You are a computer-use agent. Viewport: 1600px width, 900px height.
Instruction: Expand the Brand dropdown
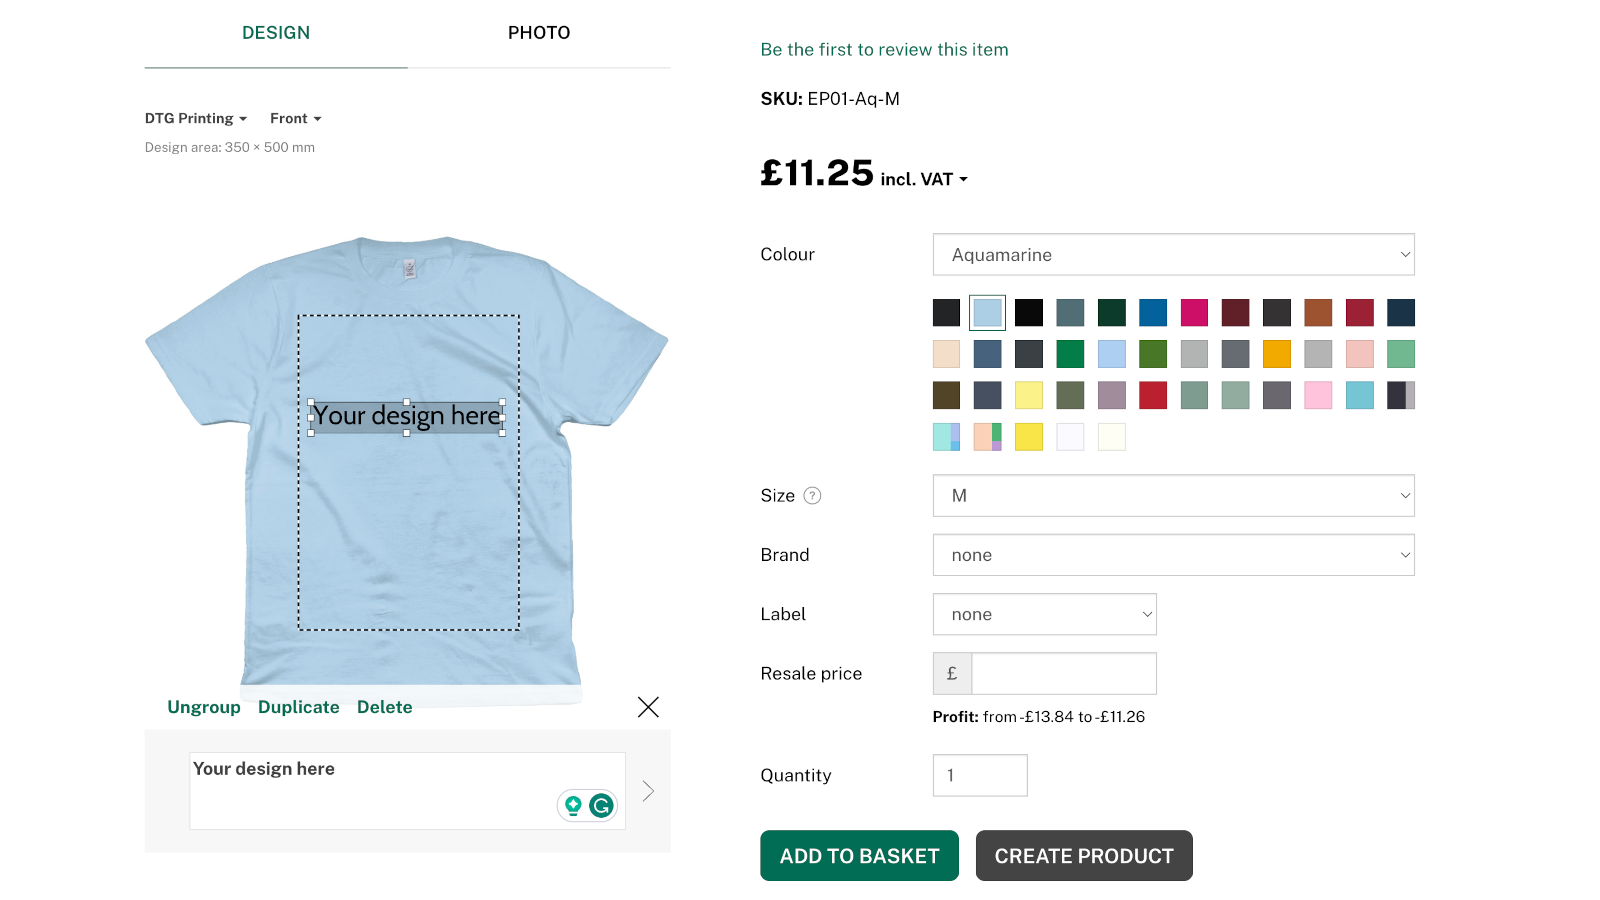pyautogui.click(x=1173, y=555)
